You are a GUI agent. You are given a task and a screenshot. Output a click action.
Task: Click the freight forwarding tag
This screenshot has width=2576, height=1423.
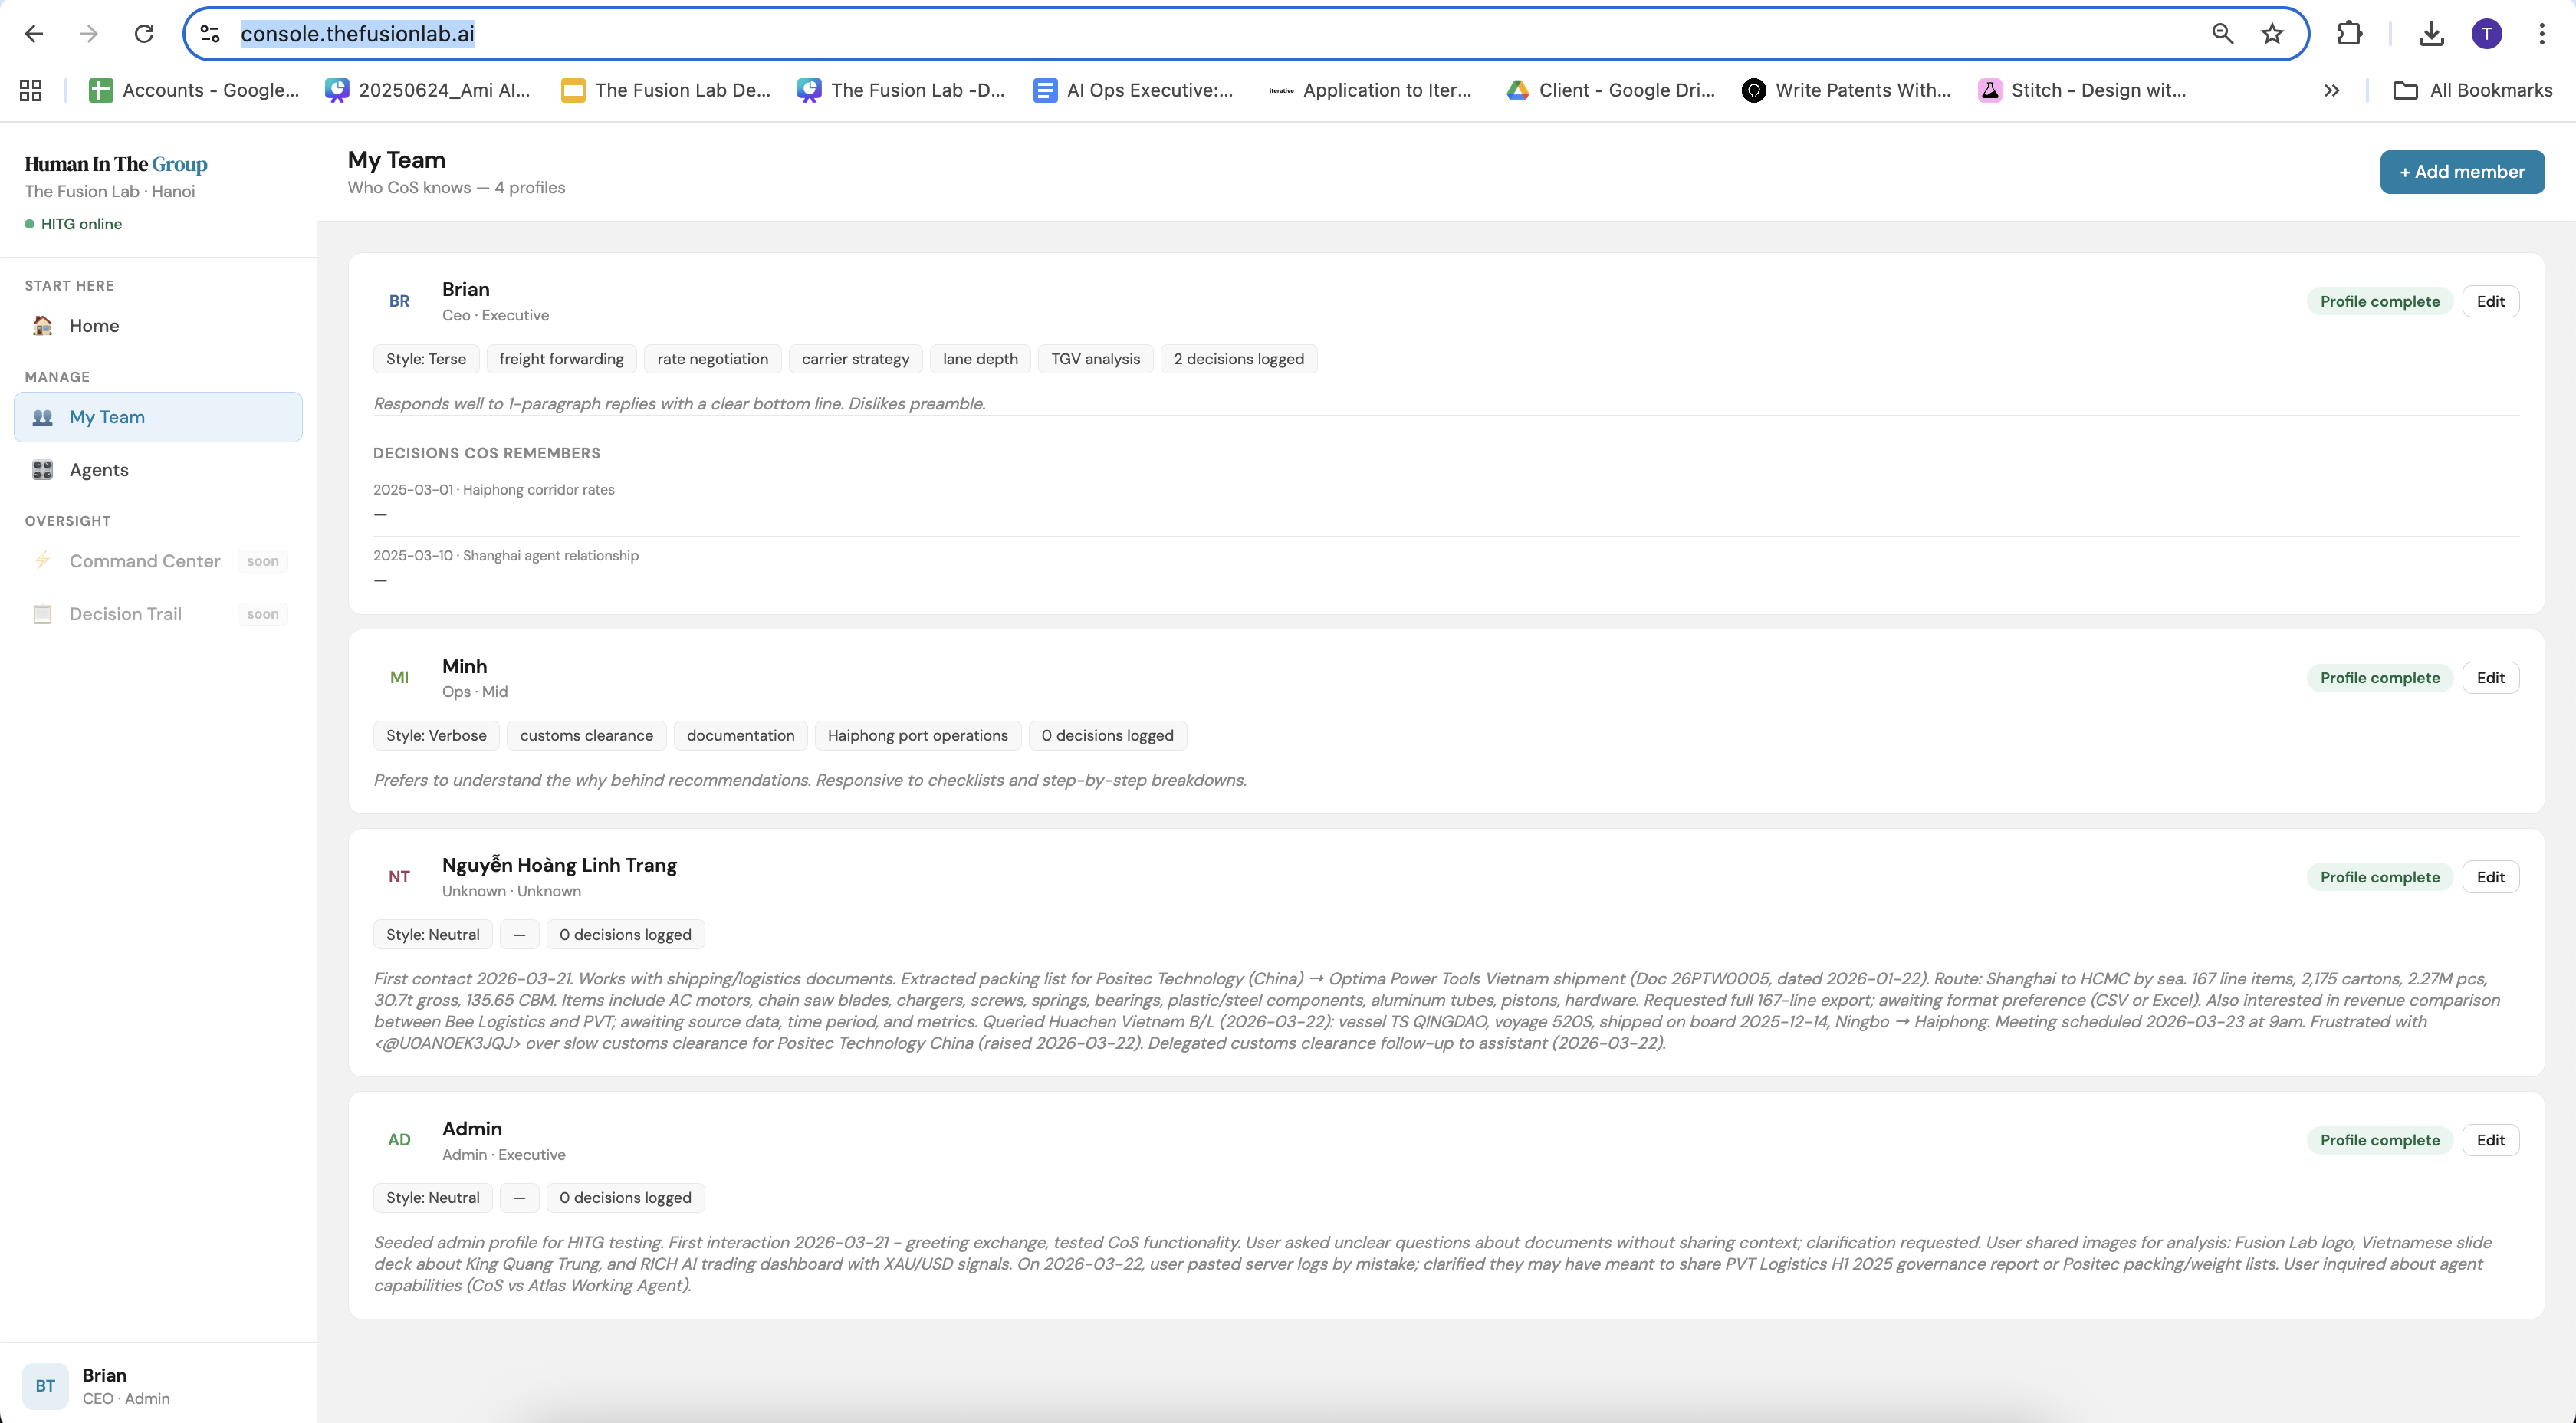[x=561, y=359]
